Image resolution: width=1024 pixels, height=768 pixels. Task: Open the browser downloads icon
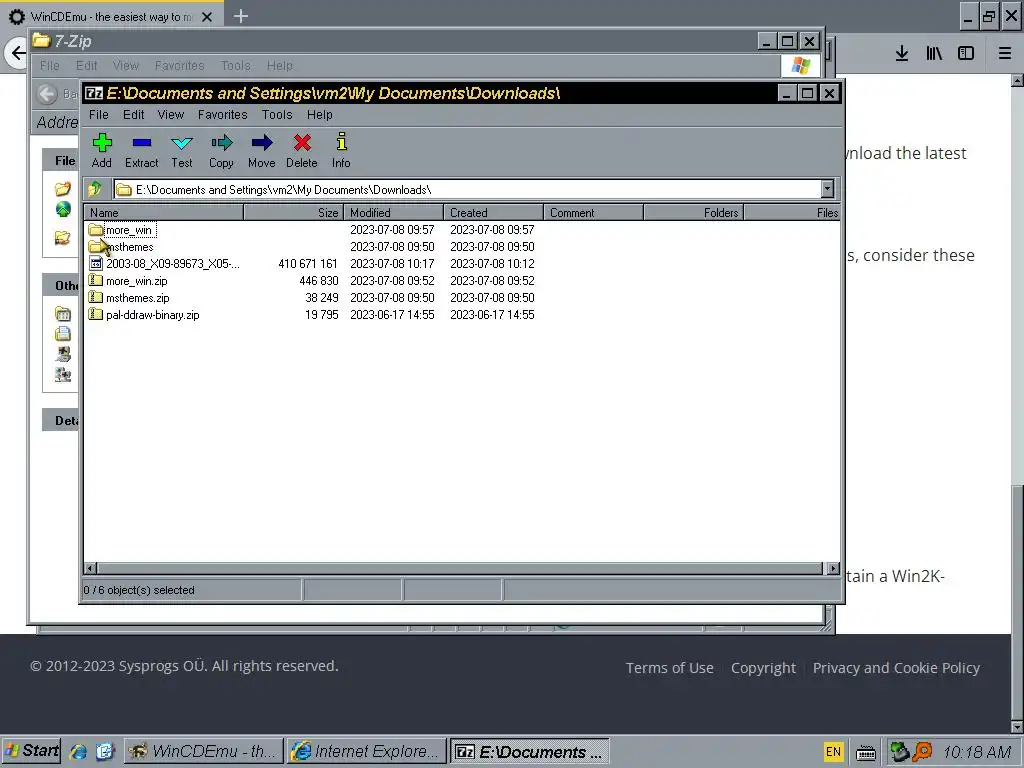[902, 54]
